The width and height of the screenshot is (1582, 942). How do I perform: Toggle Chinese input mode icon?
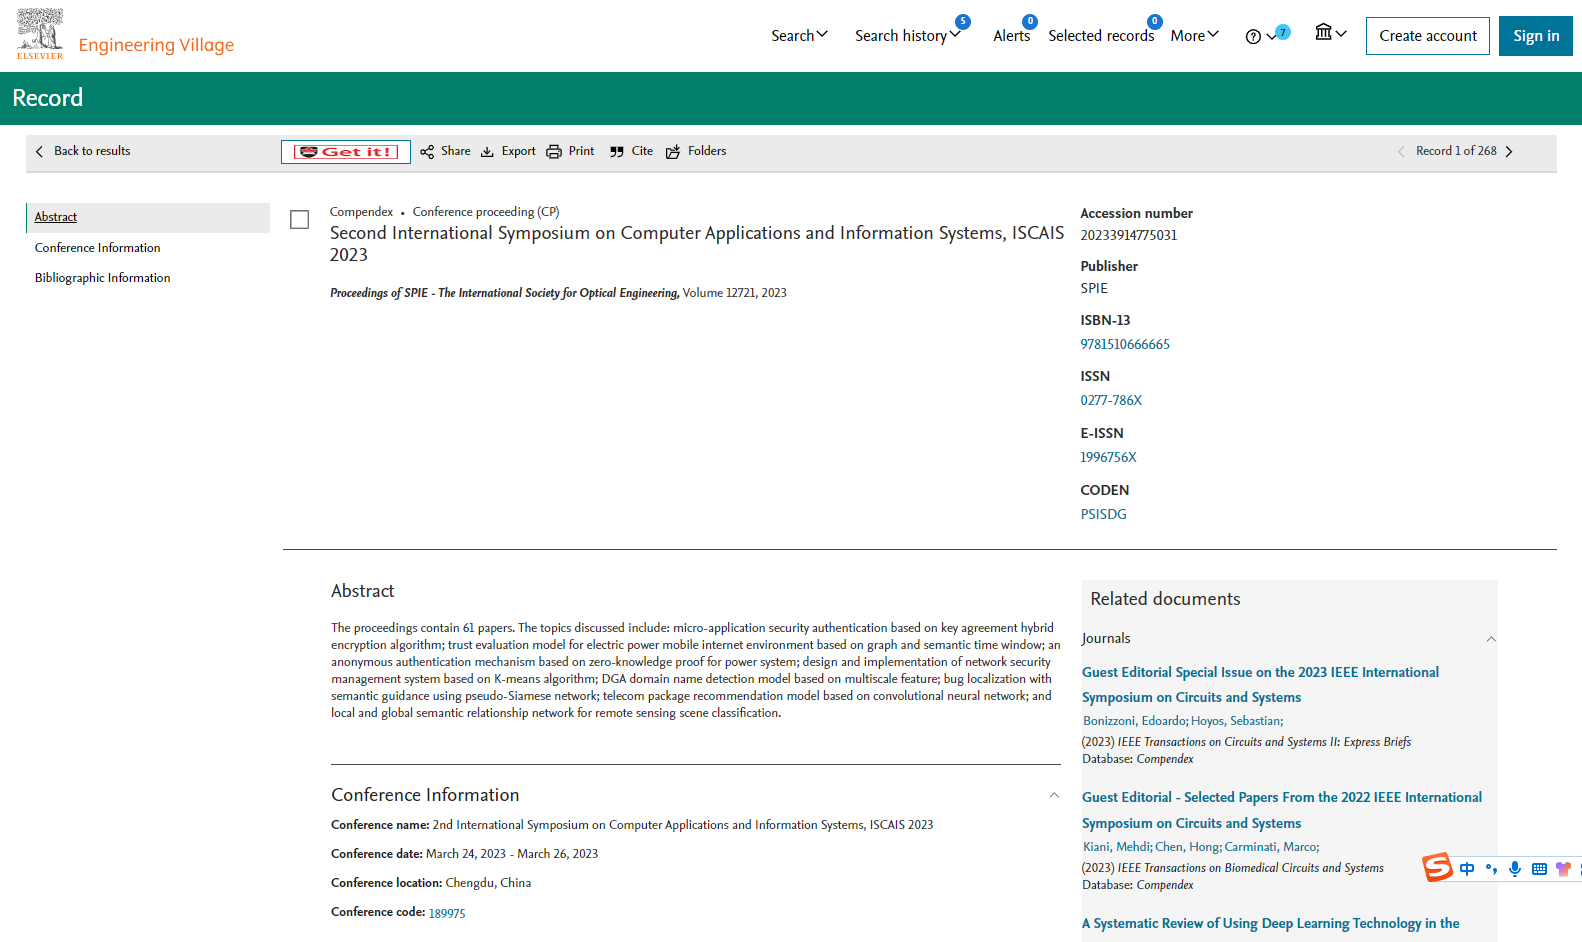click(1467, 869)
